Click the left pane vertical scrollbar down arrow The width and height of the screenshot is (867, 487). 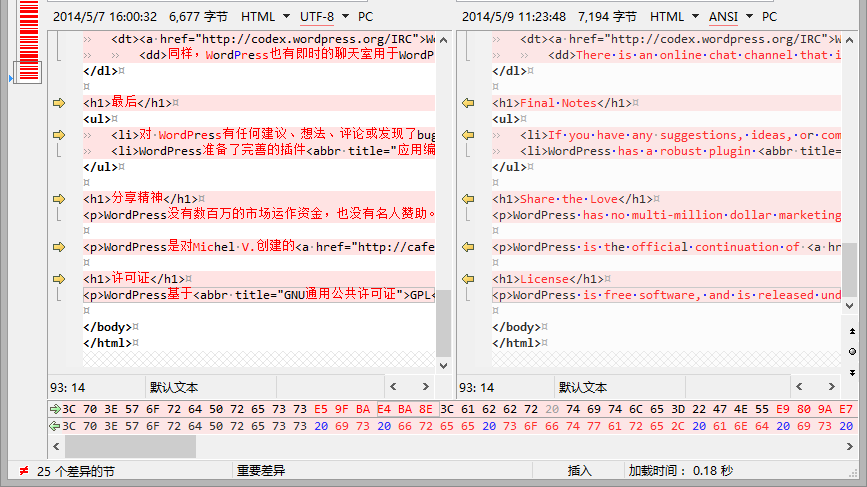[444, 366]
